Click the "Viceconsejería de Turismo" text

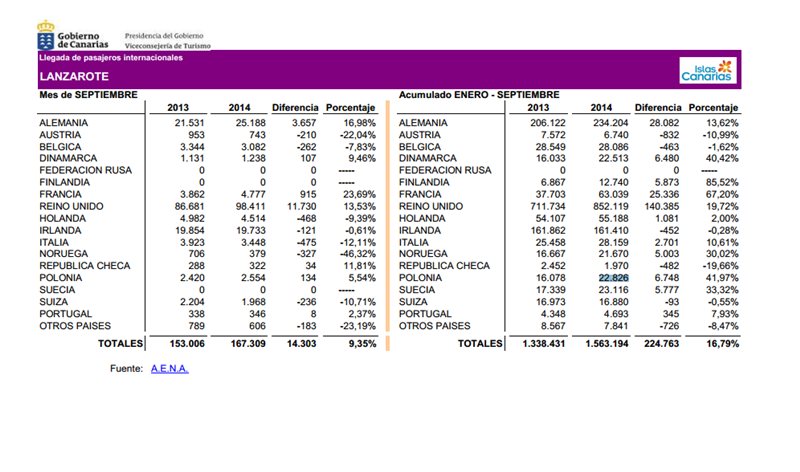pyautogui.click(x=168, y=46)
